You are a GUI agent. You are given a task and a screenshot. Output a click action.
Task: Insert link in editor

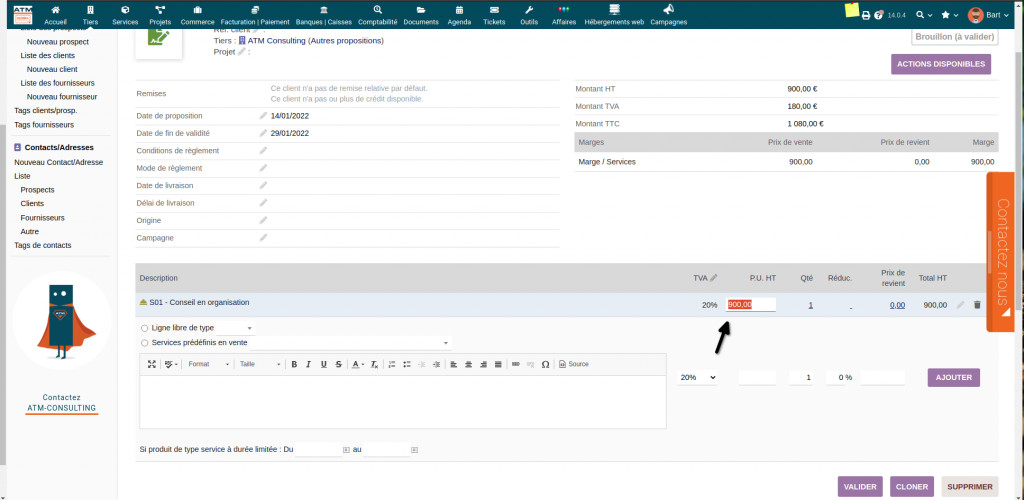click(515, 364)
